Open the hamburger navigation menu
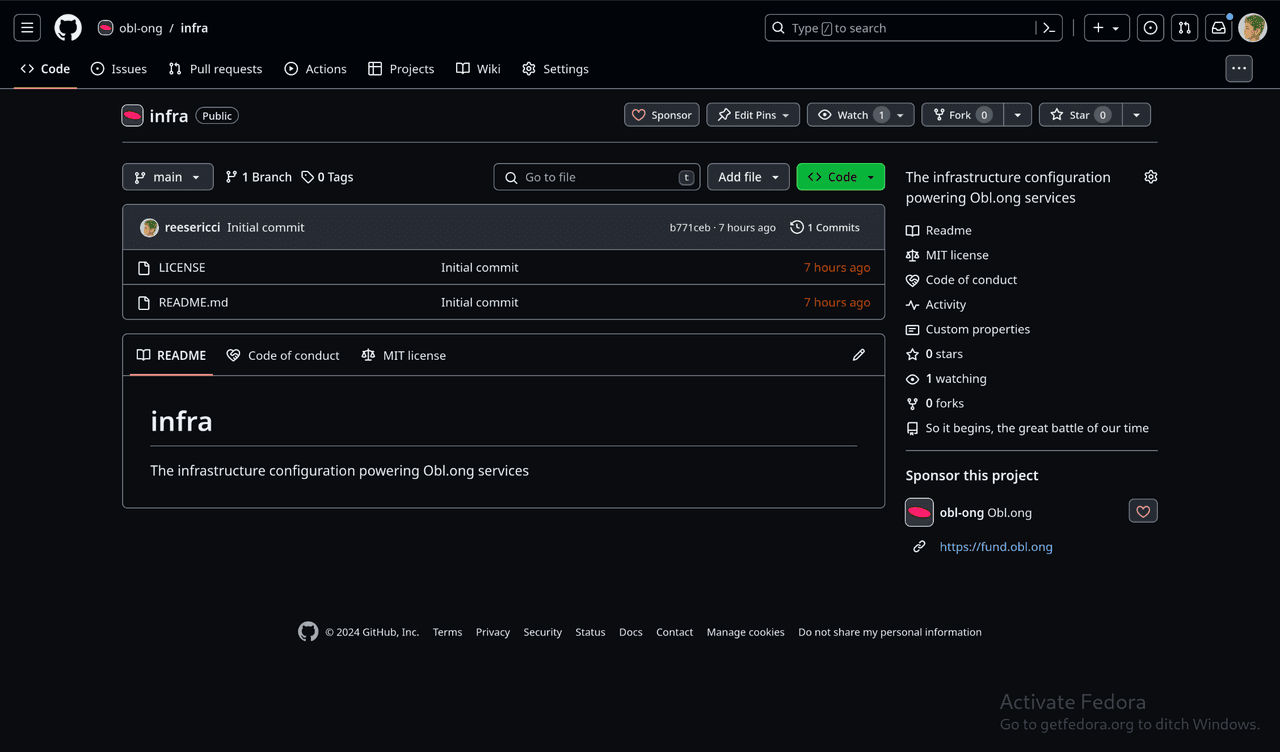 tap(27, 28)
